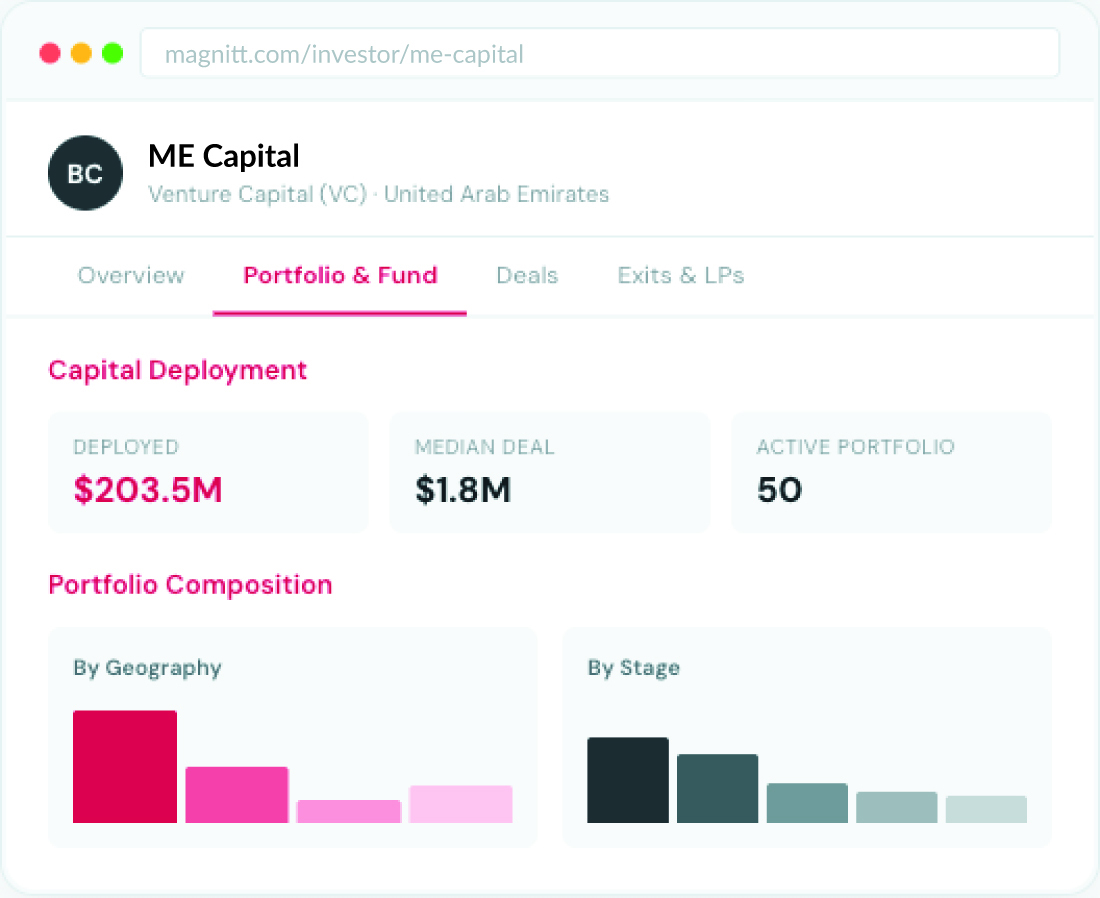1100x898 pixels.
Task: Click the ME Capital title
Action: (x=224, y=156)
